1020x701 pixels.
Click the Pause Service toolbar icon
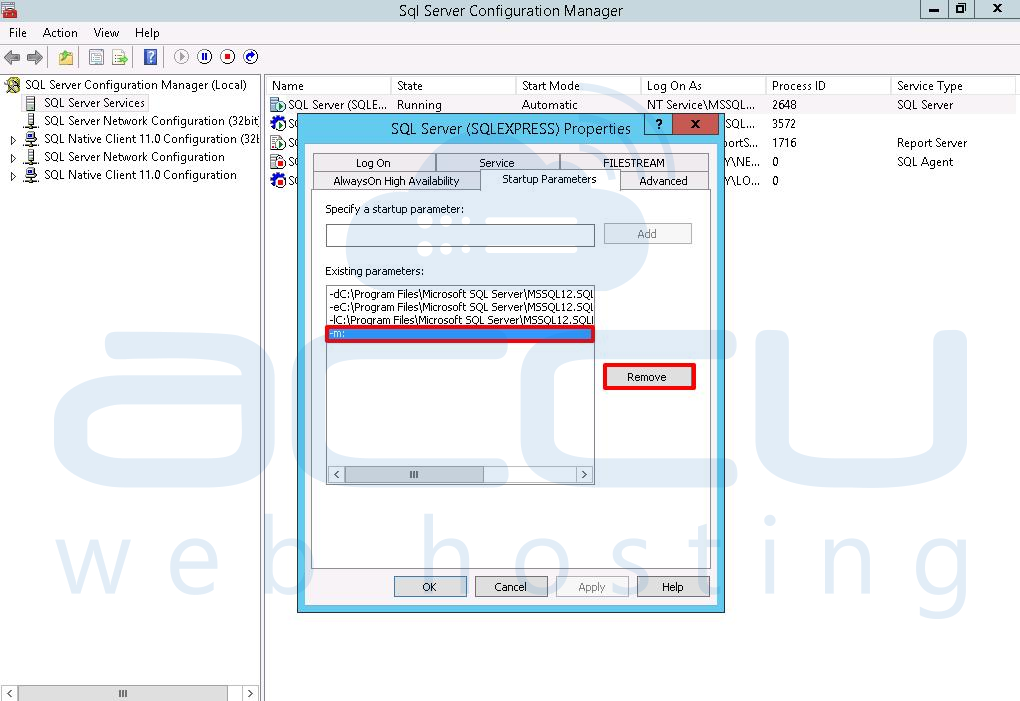204,57
